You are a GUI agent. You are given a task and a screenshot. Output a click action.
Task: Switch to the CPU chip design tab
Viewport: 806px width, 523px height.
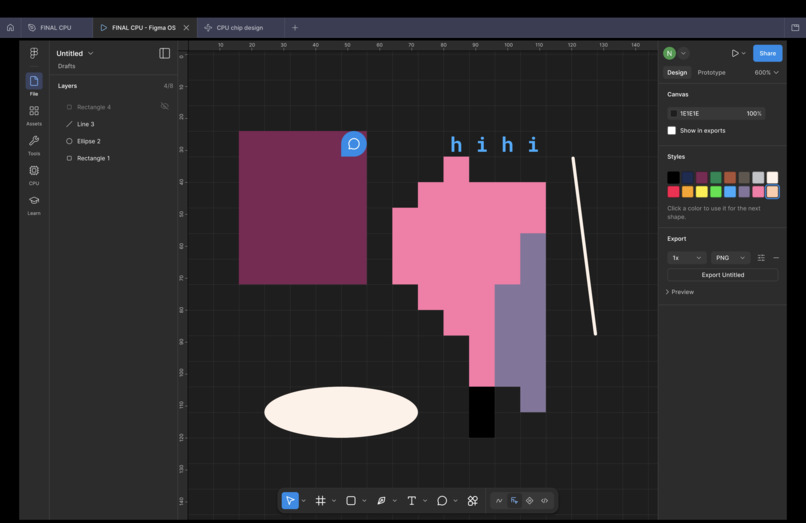[x=240, y=28]
